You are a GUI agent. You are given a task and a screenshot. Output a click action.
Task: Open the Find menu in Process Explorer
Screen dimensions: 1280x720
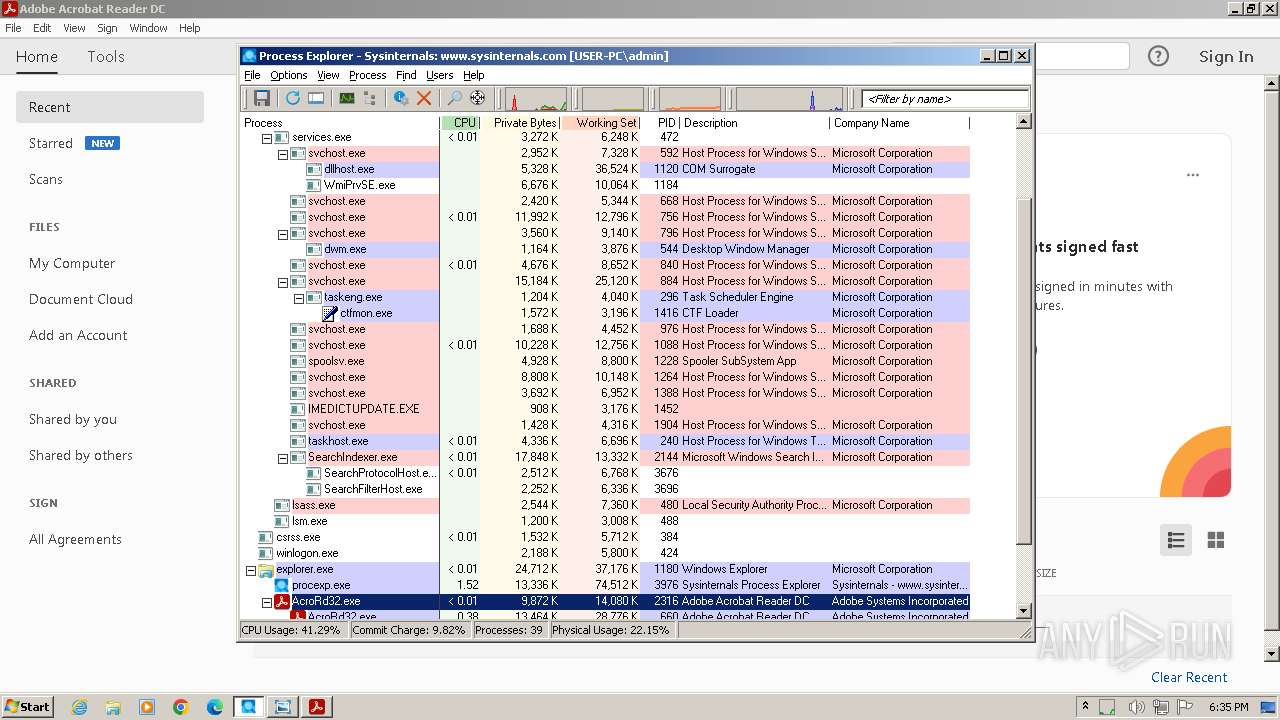pyautogui.click(x=406, y=75)
